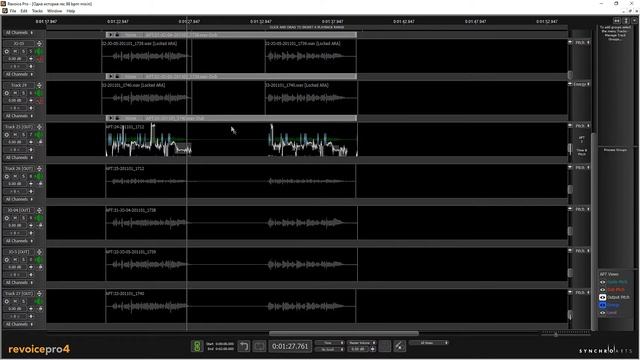Click the 5 channel number button on Track 29
The image size is (640, 360).
point(31,93)
